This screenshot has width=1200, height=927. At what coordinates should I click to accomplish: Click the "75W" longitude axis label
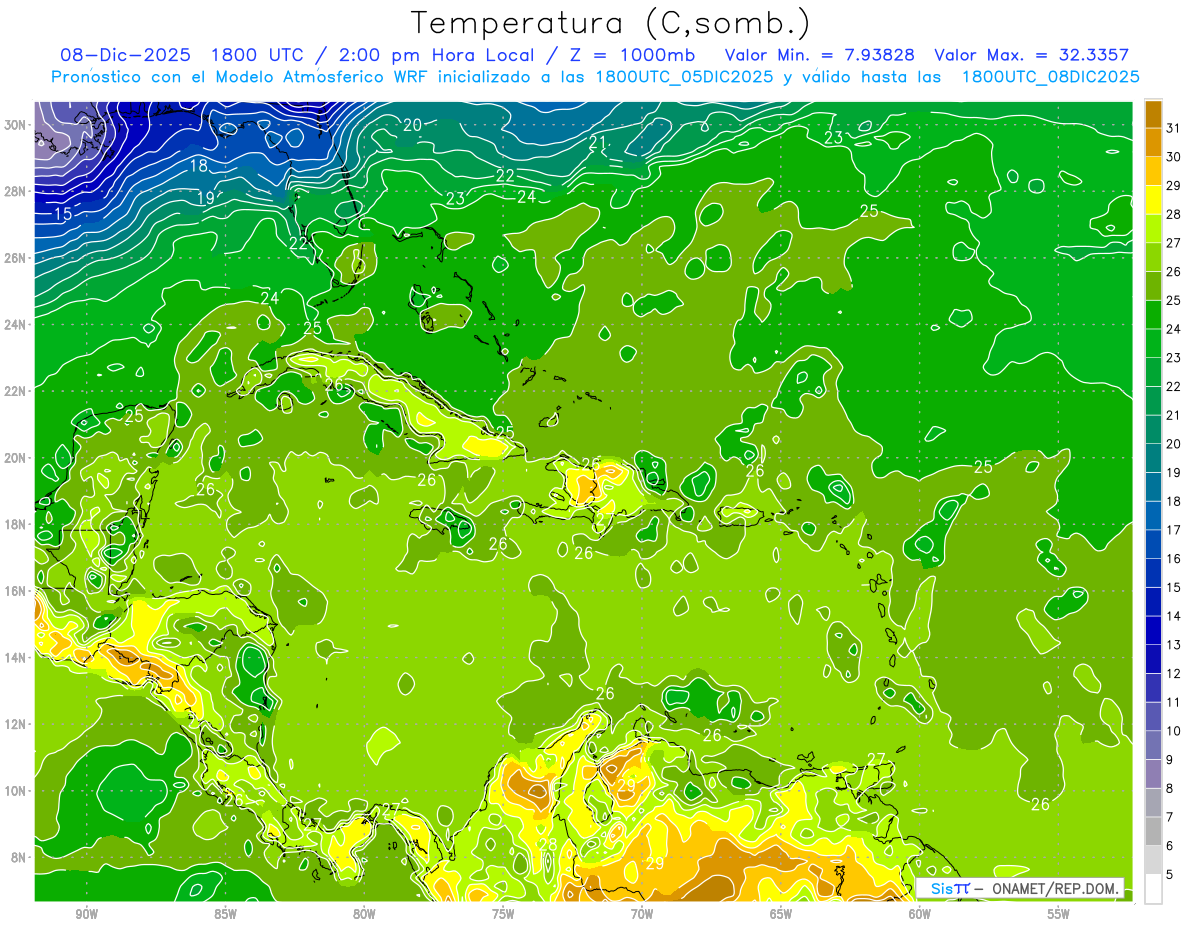(x=503, y=913)
